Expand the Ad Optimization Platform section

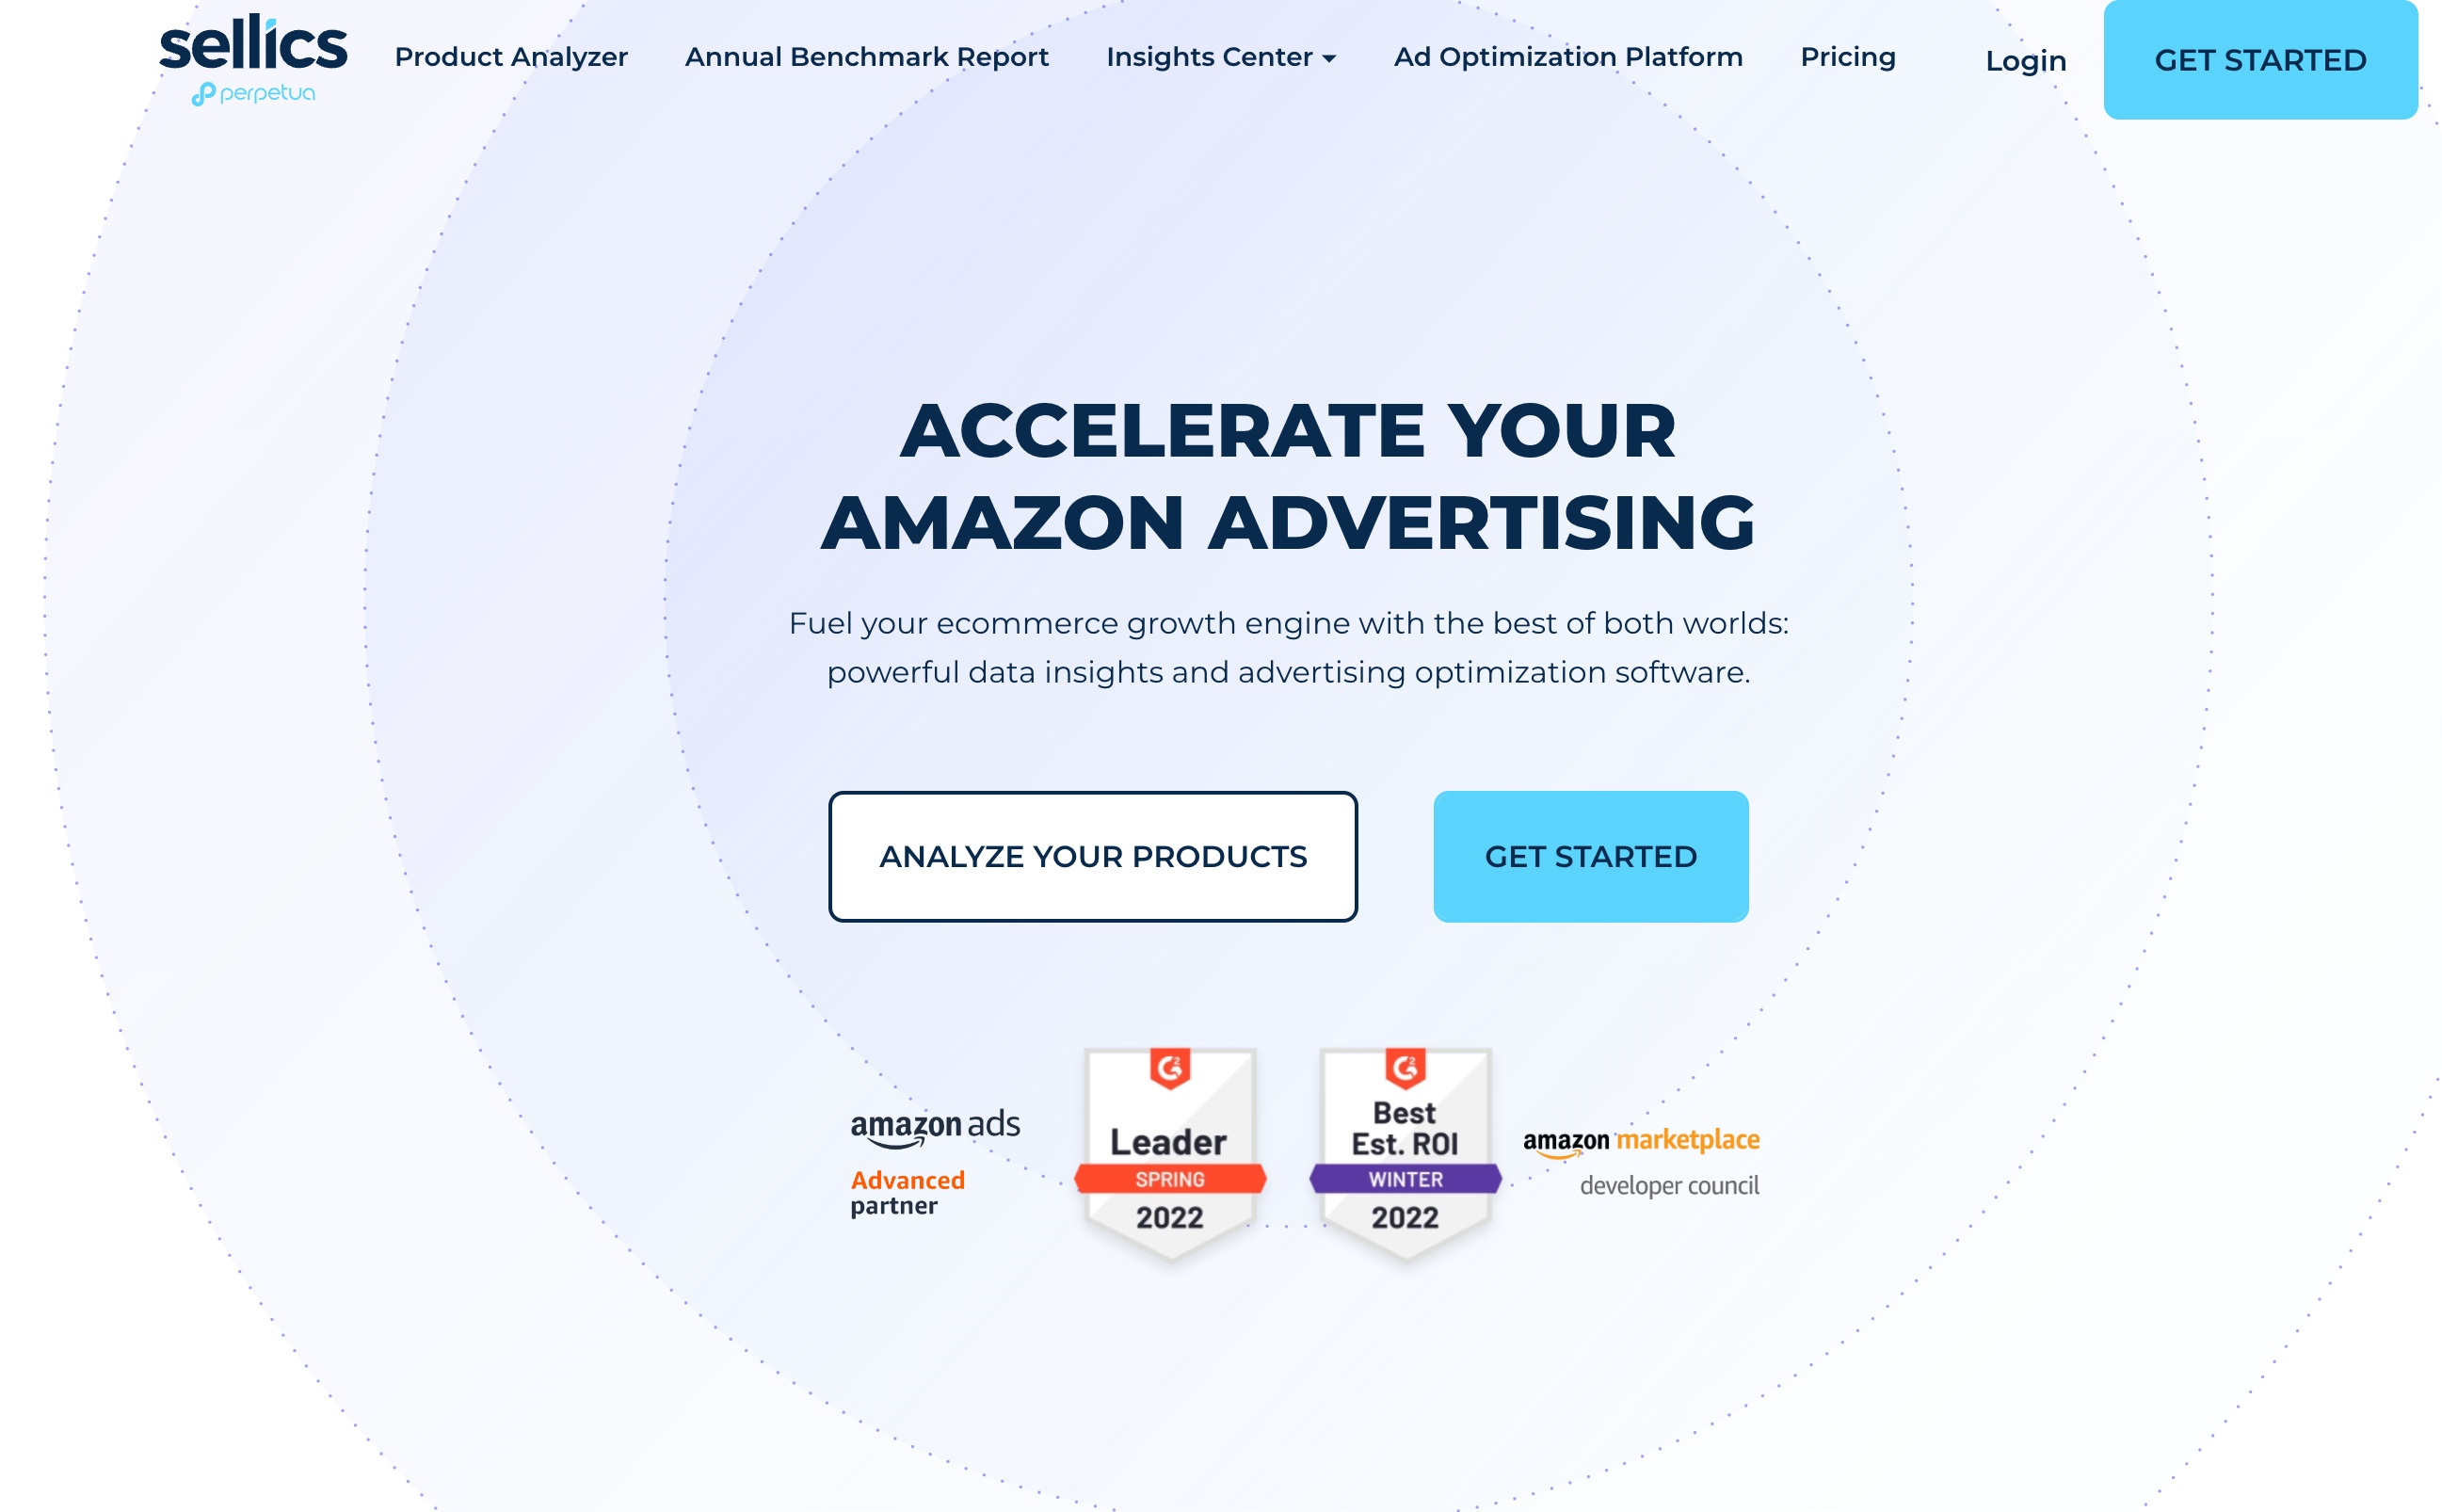pyautogui.click(x=1566, y=56)
